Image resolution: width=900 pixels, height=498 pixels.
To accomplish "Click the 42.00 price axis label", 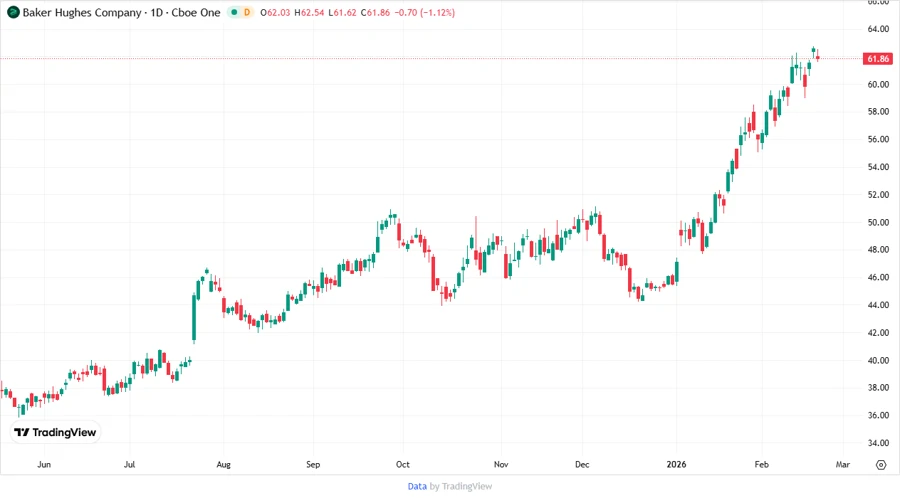I will [x=878, y=333].
